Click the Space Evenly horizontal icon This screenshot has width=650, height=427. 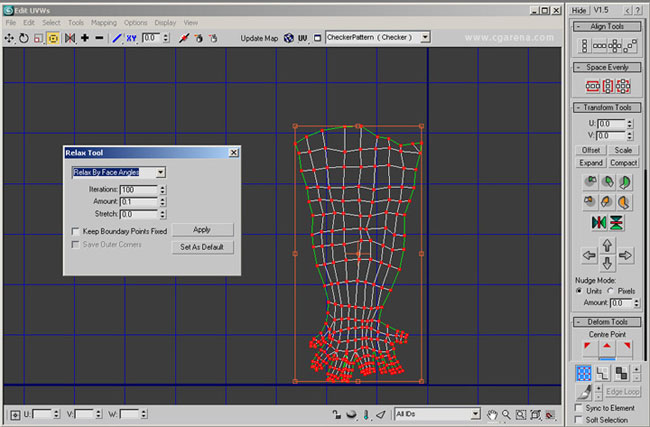[x=592, y=86]
